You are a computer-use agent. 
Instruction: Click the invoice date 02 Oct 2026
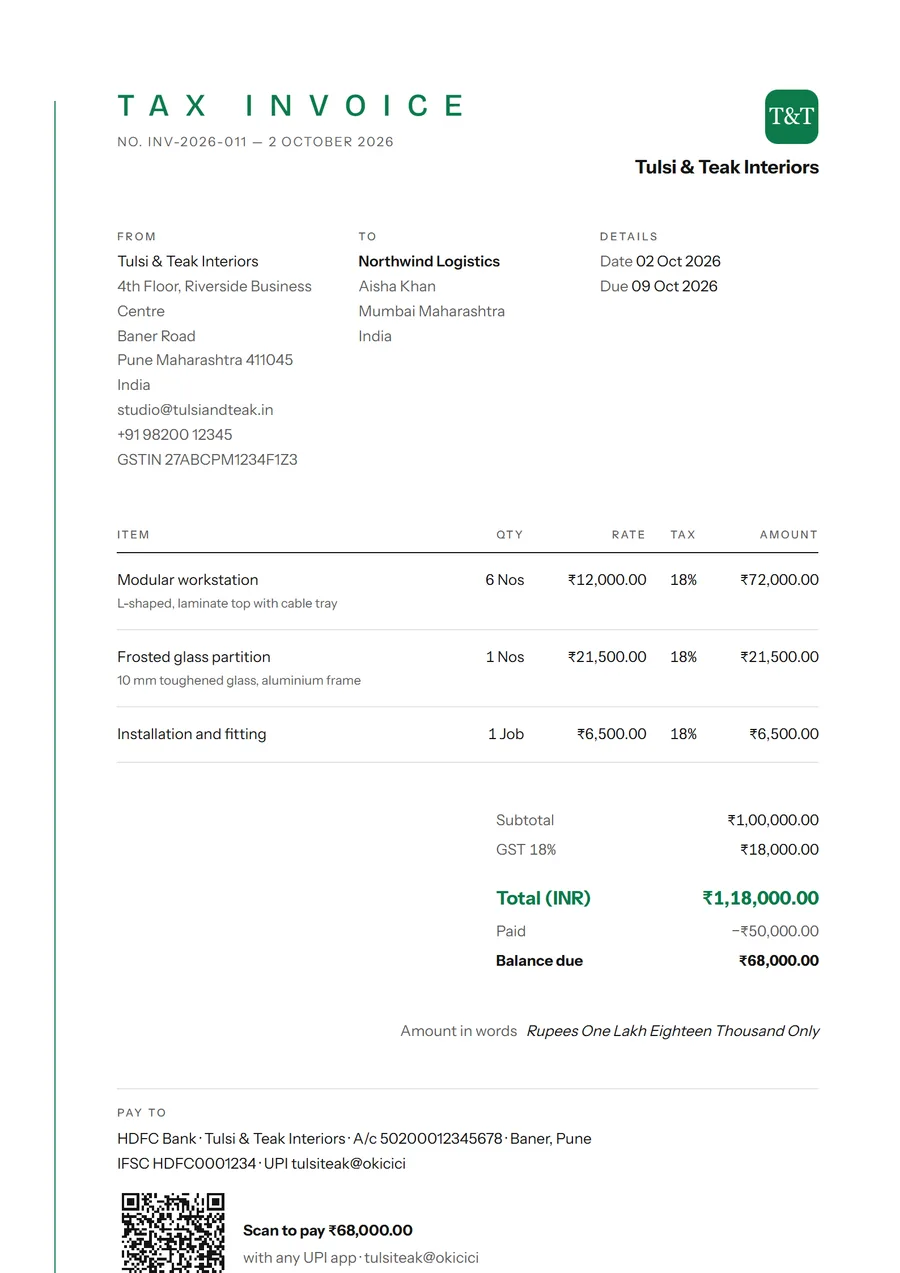(x=678, y=261)
